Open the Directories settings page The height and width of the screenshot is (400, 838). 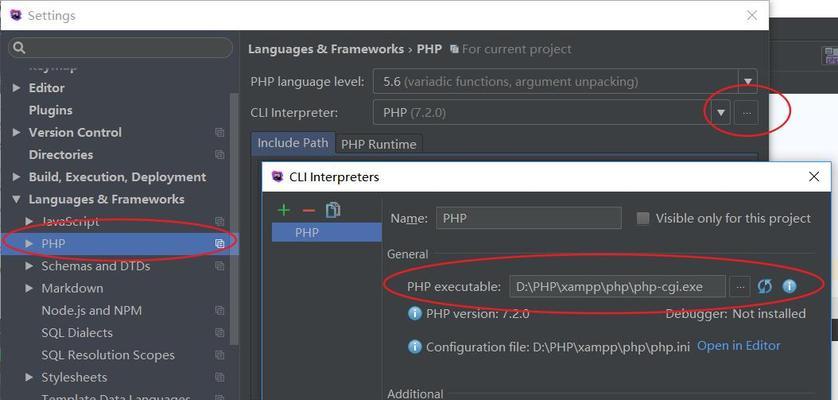pos(61,155)
